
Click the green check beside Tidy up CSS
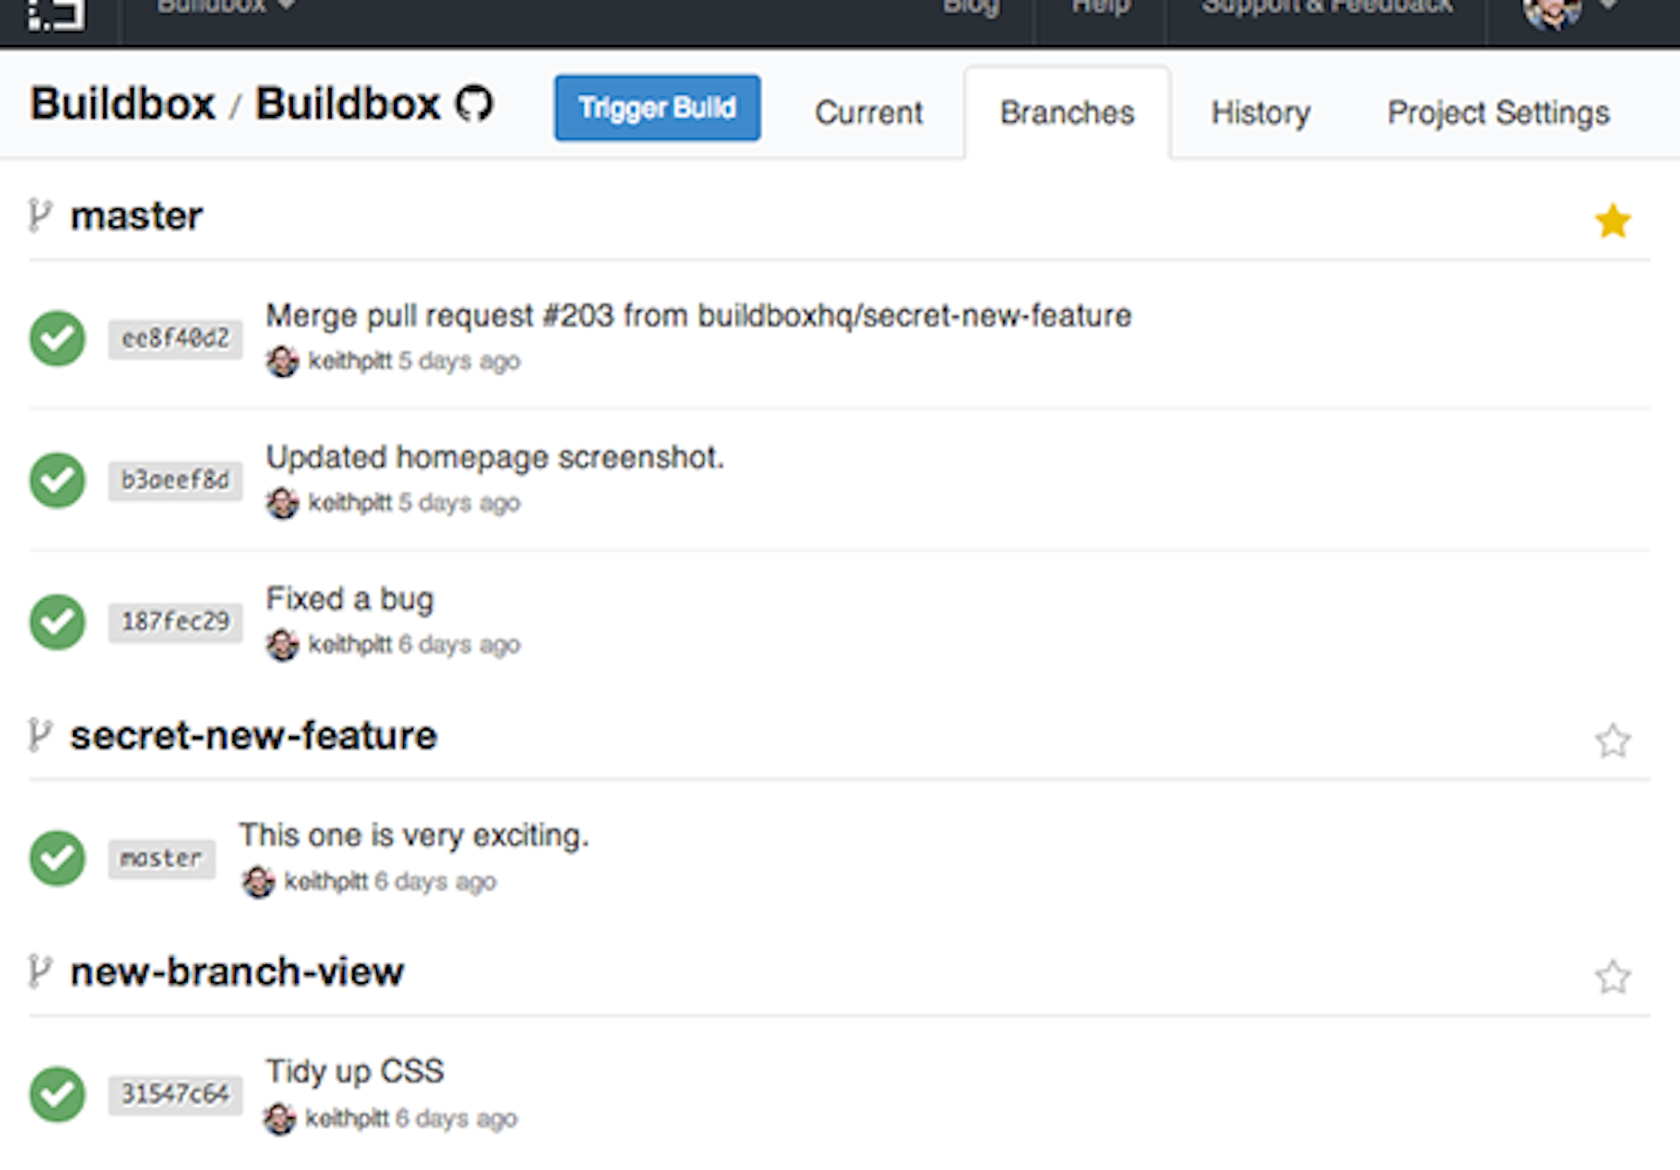[x=57, y=1093]
